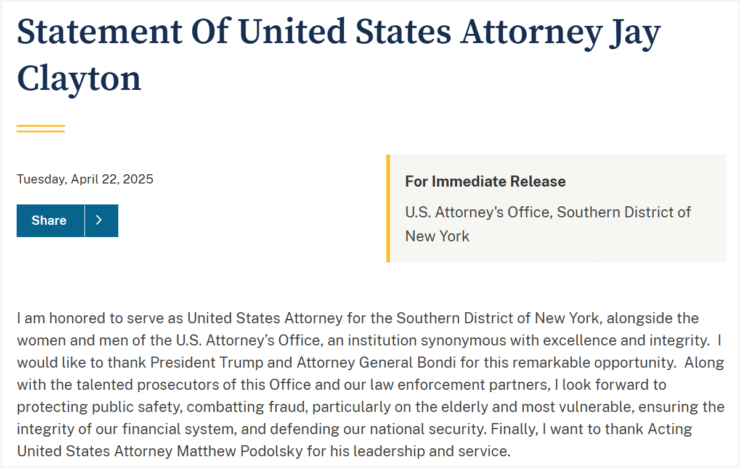Click the date 'Tuesday, April 22, 2025'

click(85, 179)
